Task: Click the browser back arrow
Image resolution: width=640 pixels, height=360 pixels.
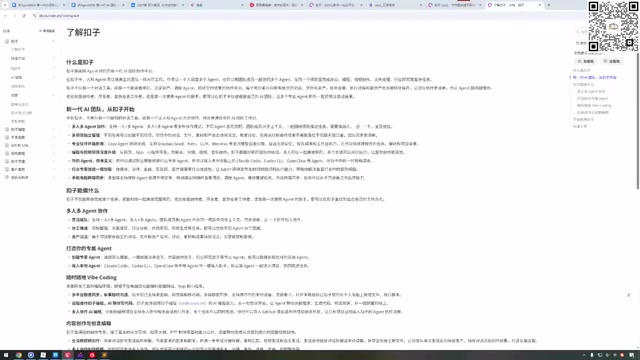Action: click(x=6, y=16)
